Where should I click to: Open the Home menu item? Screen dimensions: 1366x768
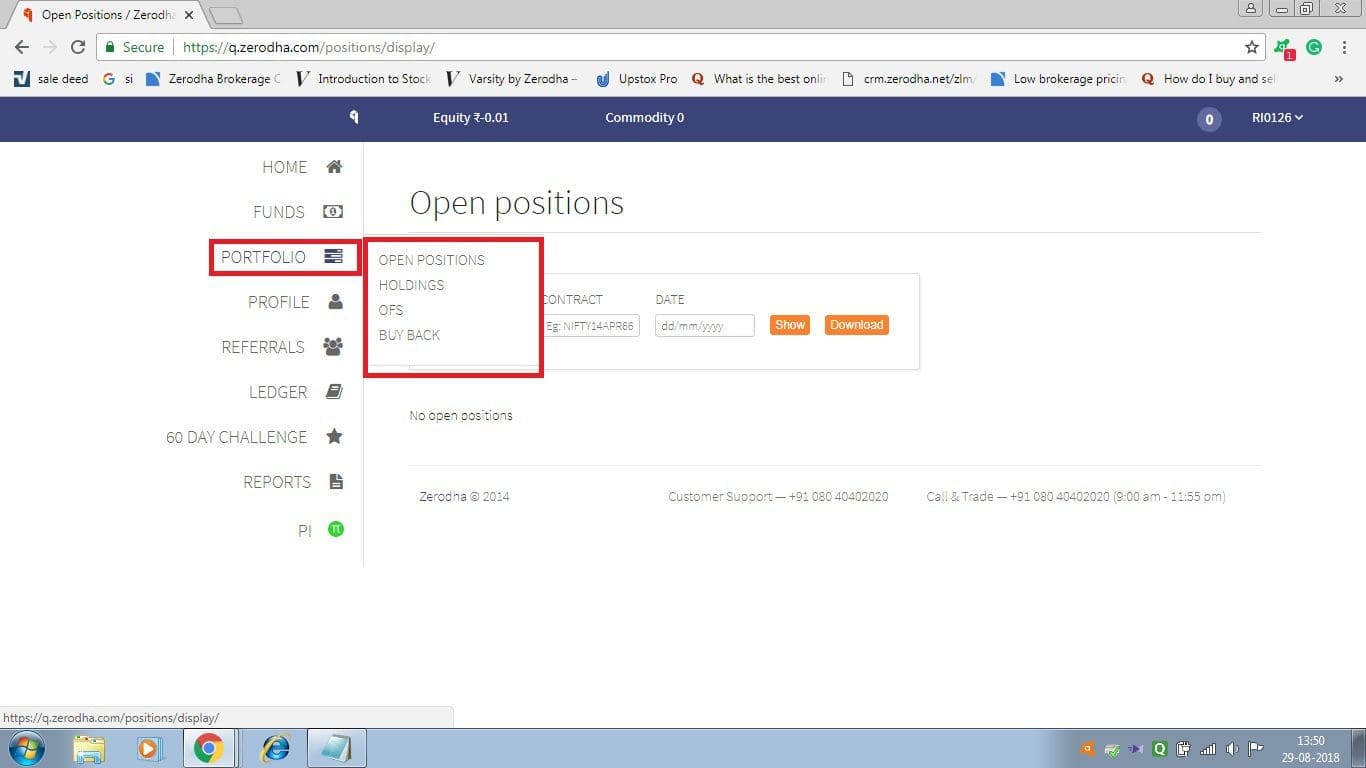click(x=284, y=167)
